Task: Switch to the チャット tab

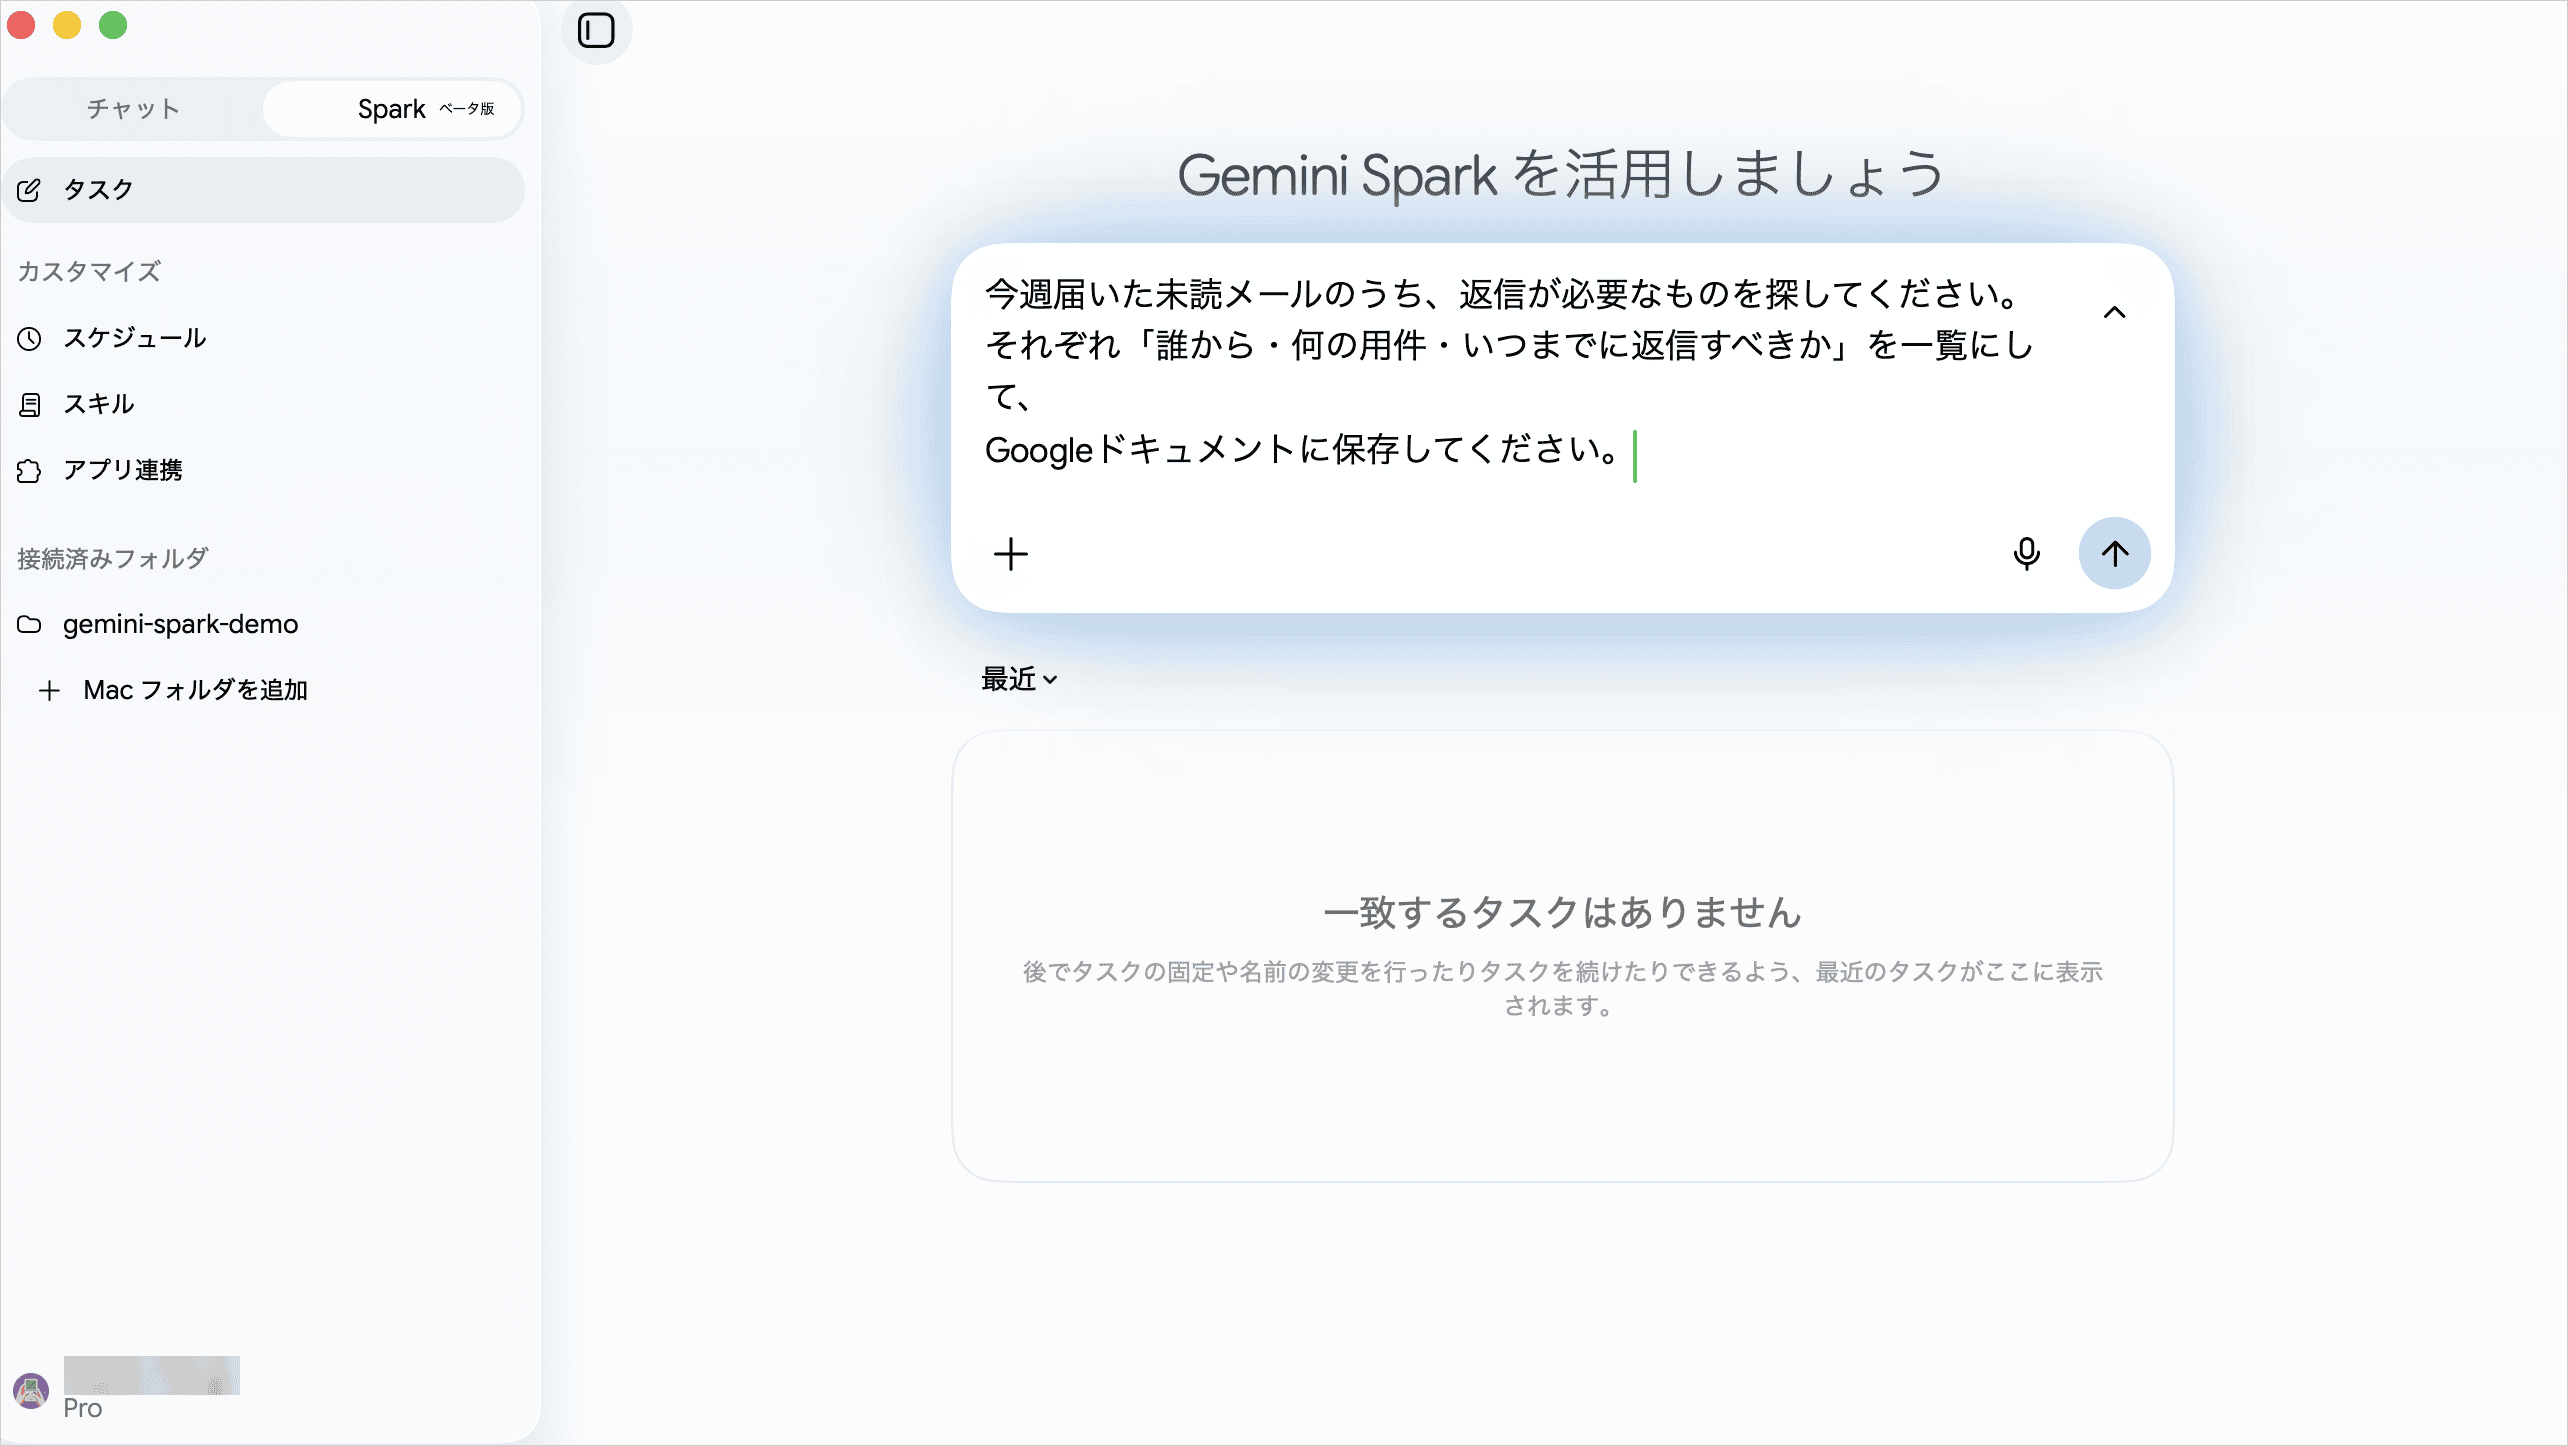Action: click(133, 109)
